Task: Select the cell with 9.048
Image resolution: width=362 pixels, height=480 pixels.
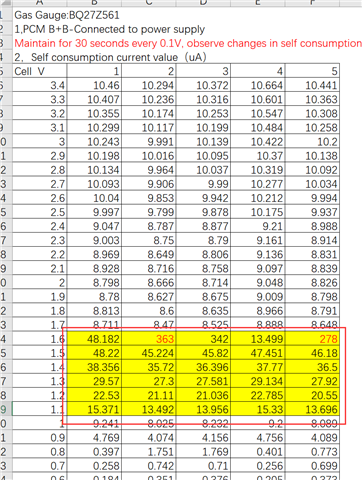Action: [258, 282]
